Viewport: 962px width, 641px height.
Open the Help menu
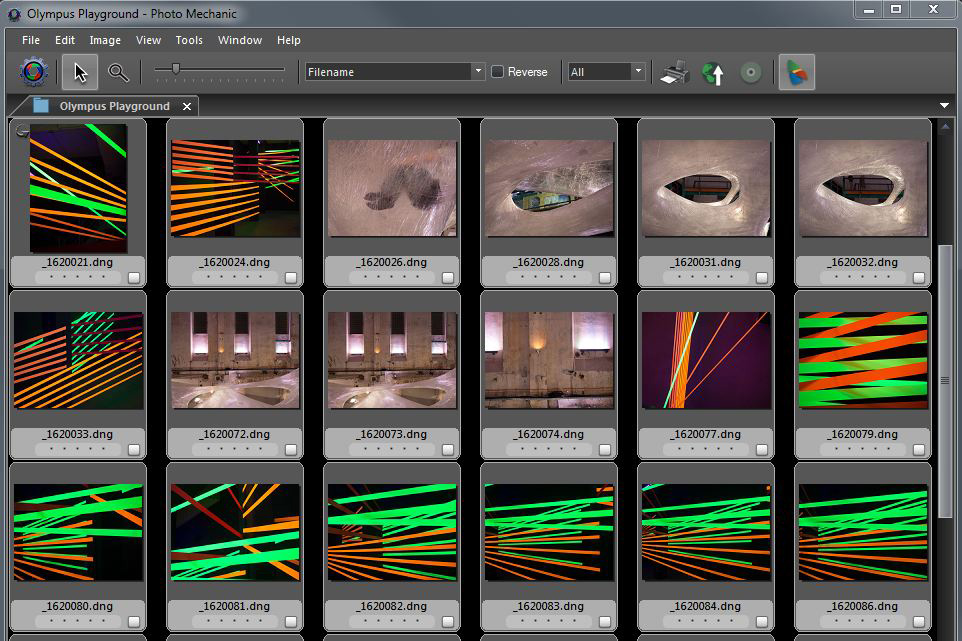click(x=288, y=40)
